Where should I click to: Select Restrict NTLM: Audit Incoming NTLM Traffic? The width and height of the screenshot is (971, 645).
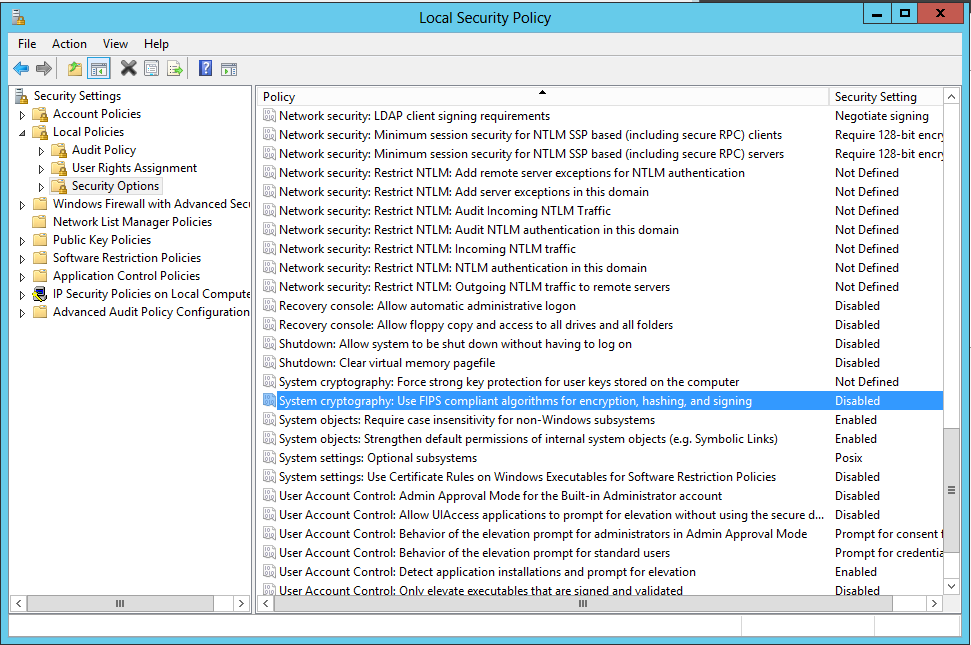(445, 210)
